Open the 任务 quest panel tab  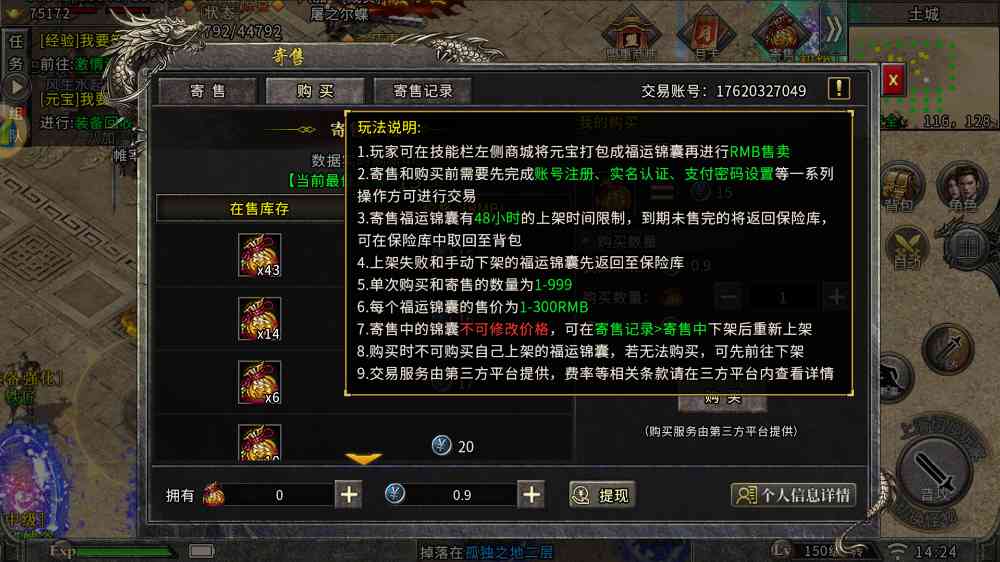[x=16, y=52]
